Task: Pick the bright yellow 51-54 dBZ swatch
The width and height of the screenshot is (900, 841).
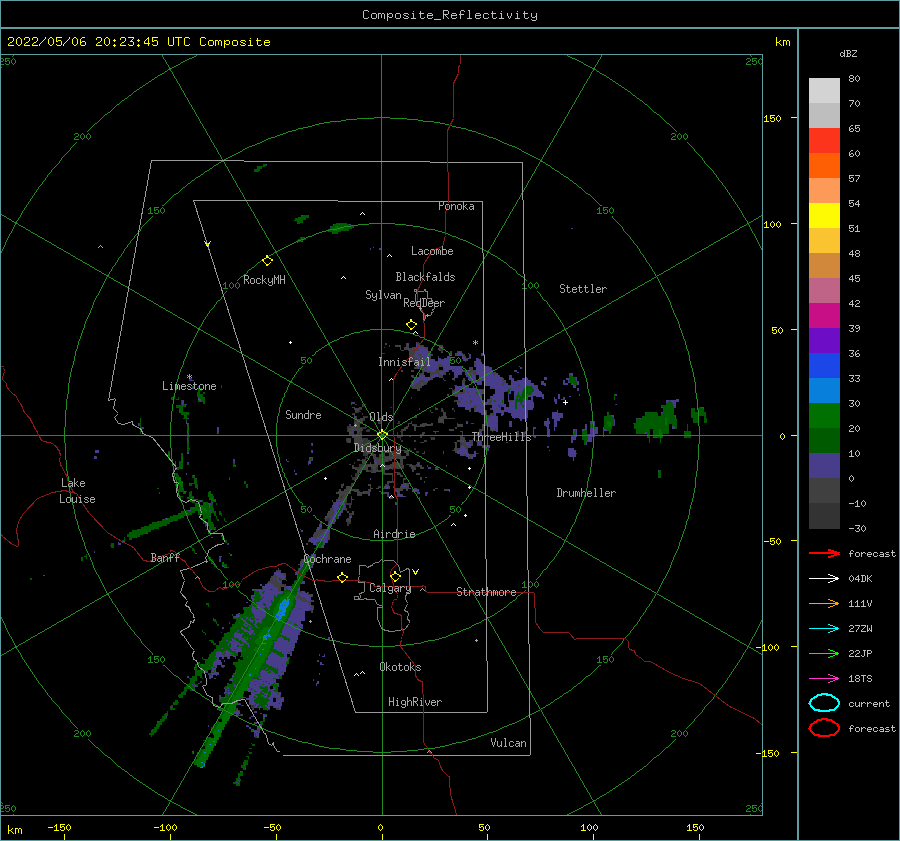Action: [x=824, y=216]
